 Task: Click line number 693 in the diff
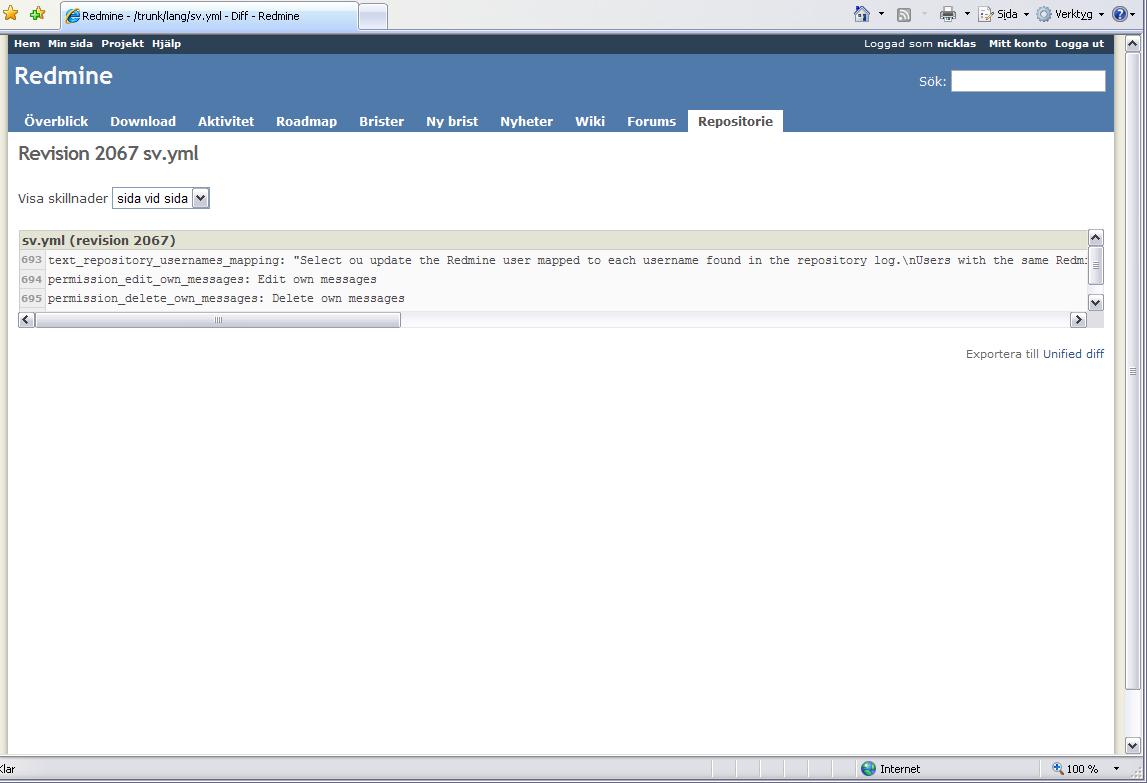pyautogui.click(x=31, y=260)
